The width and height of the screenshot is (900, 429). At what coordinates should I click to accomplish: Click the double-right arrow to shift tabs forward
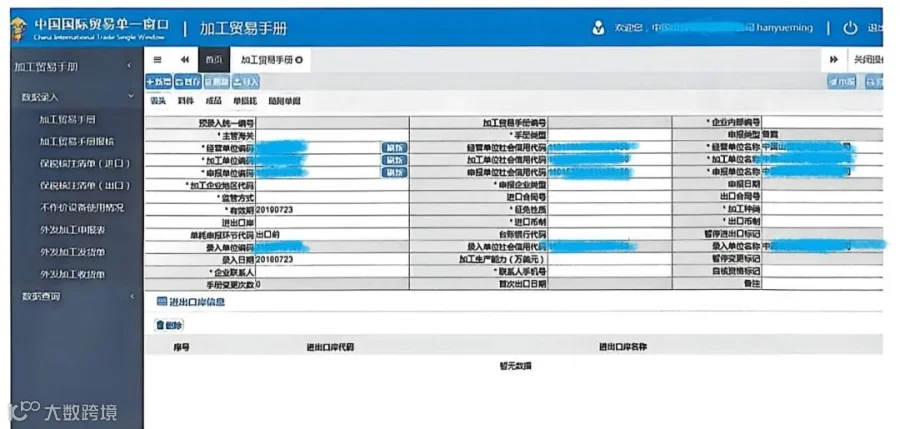[834, 60]
